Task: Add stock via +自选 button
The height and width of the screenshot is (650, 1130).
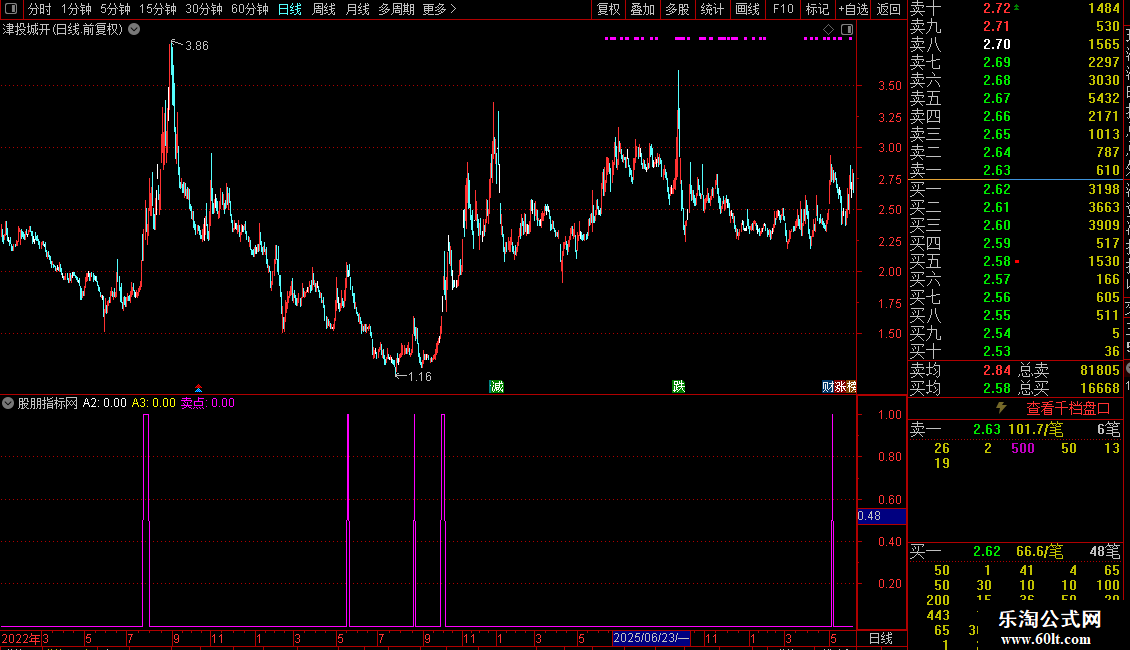Action: (x=853, y=9)
